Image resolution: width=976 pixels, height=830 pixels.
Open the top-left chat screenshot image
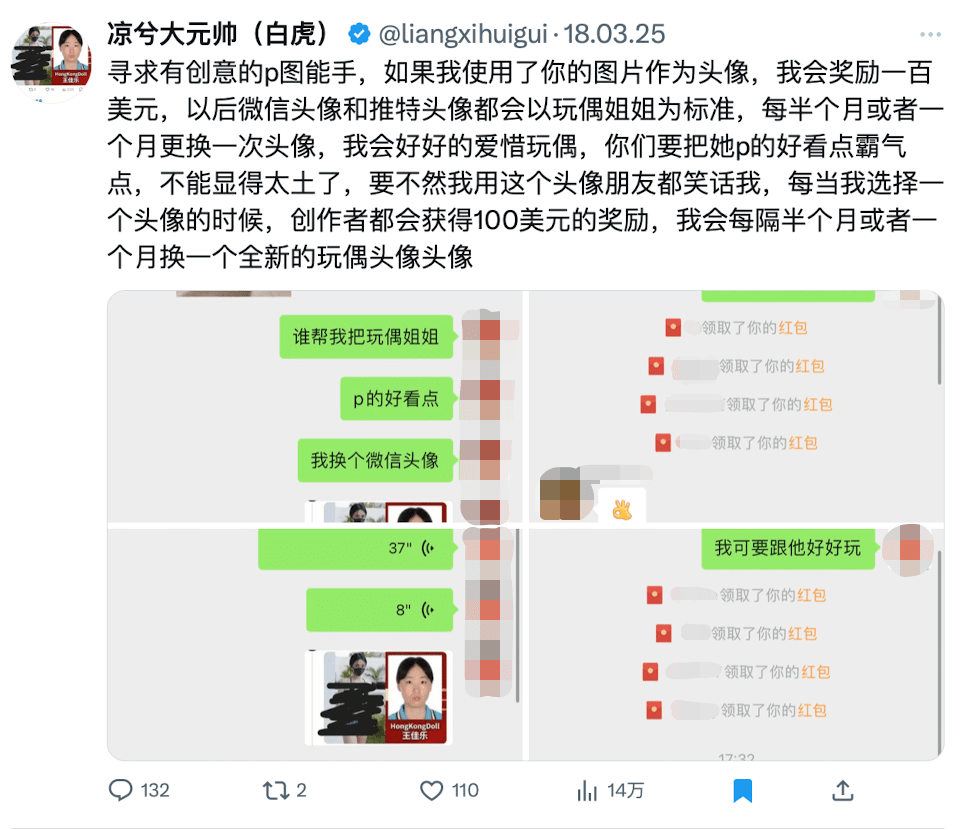315,407
